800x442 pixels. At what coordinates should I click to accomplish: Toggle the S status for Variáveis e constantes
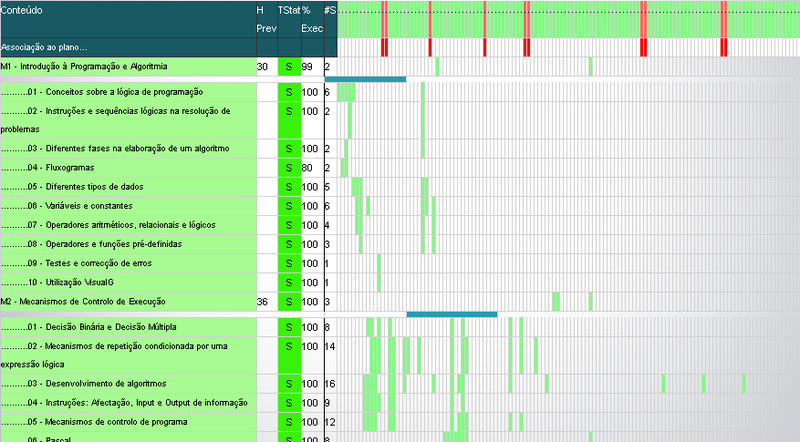point(289,206)
